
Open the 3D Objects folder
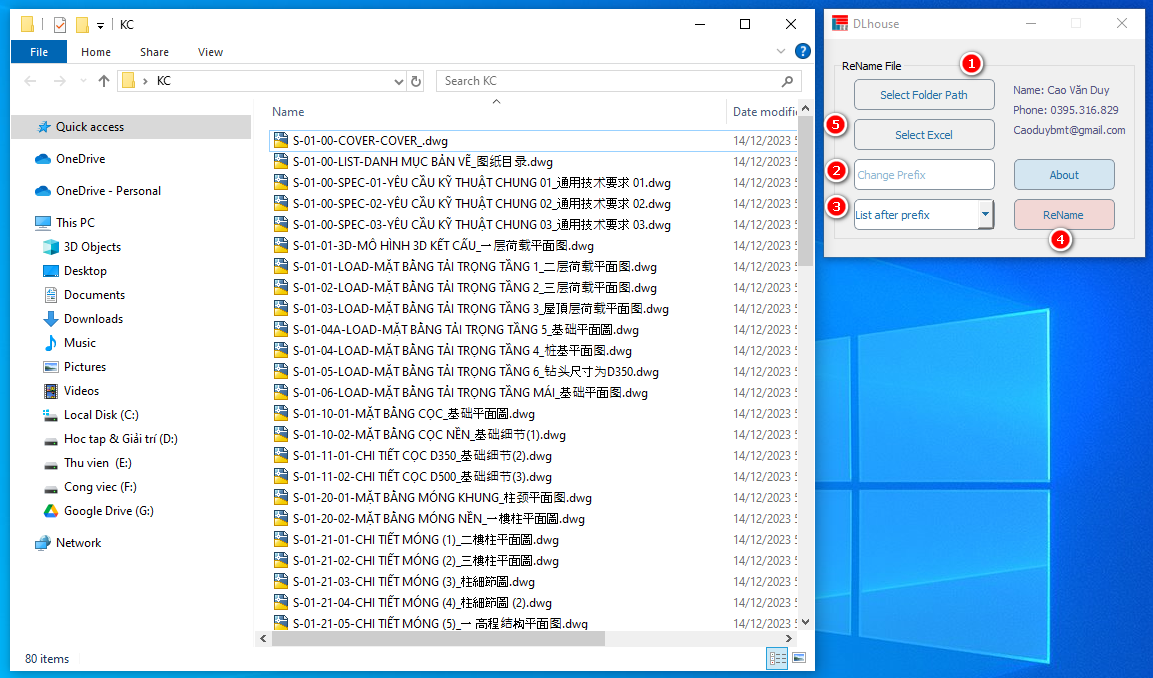[92, 247]
